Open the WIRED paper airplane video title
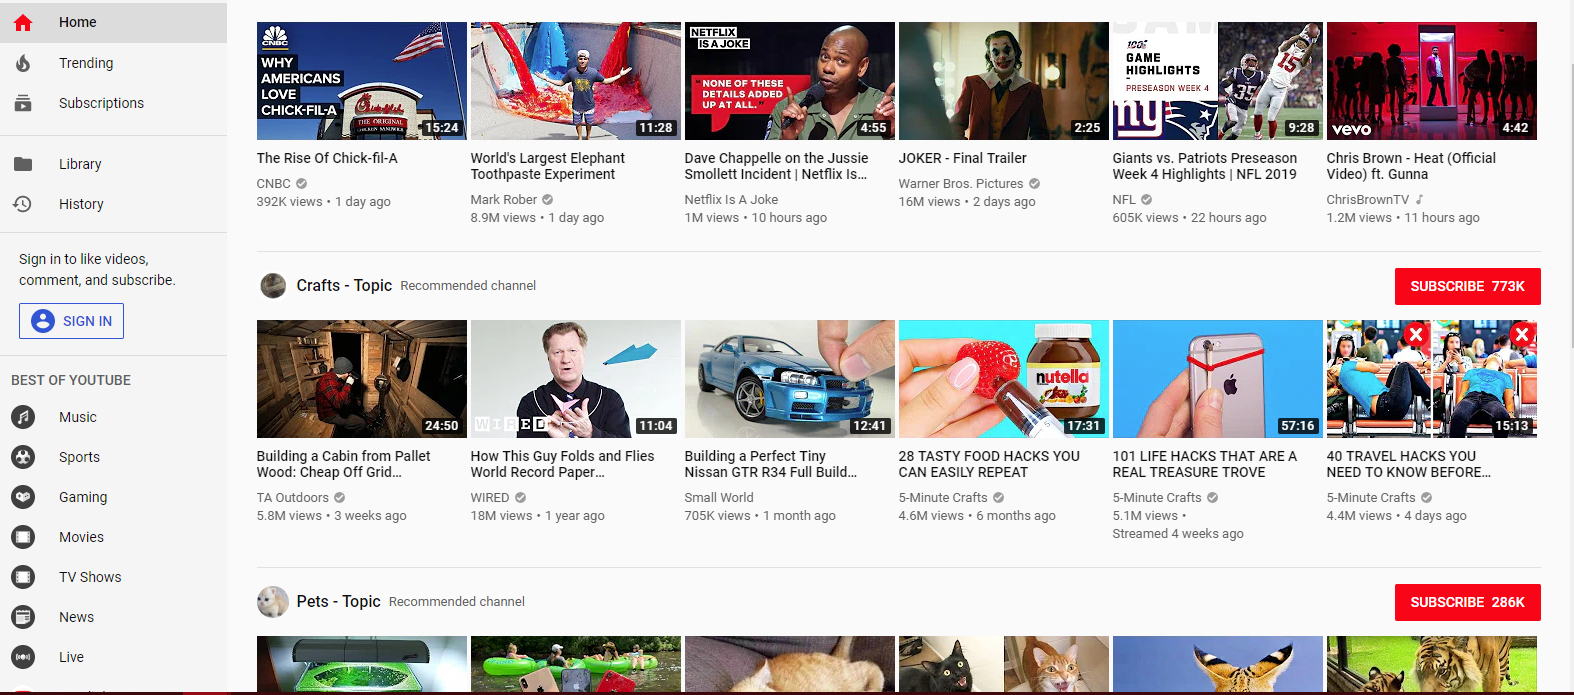Screen dimensions: 1574x695 click(x=562, y=464)
